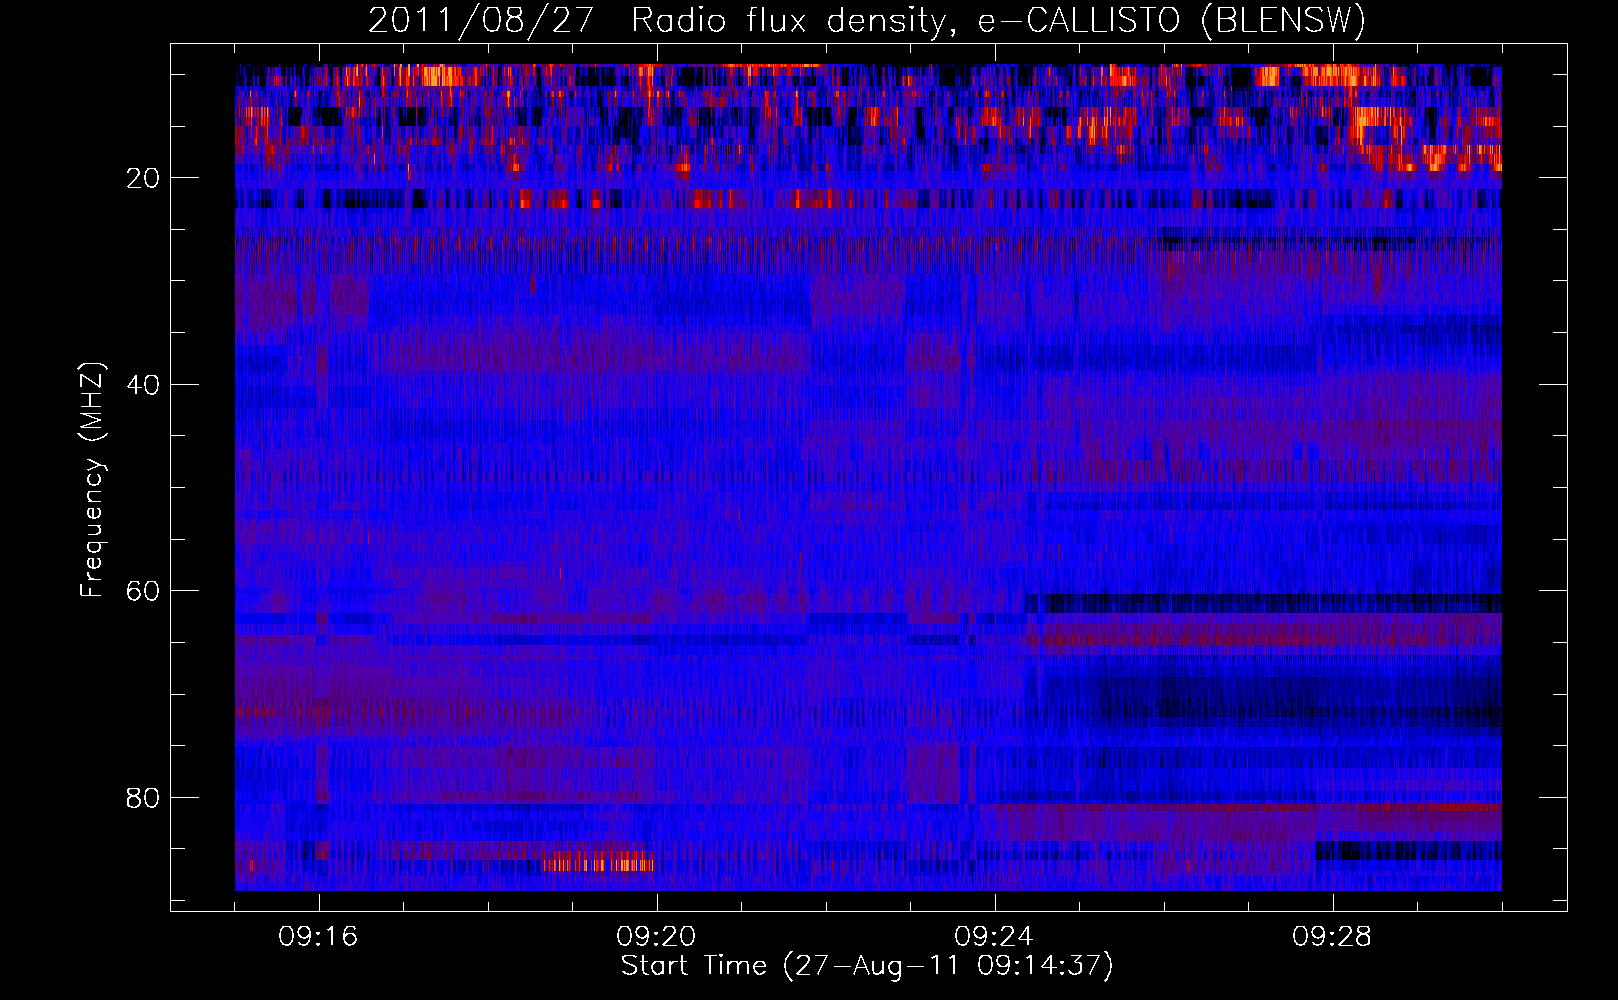Click the 09:28 time tick label
This screenshot has width=1618, height=1000.
click(1332, 937)
